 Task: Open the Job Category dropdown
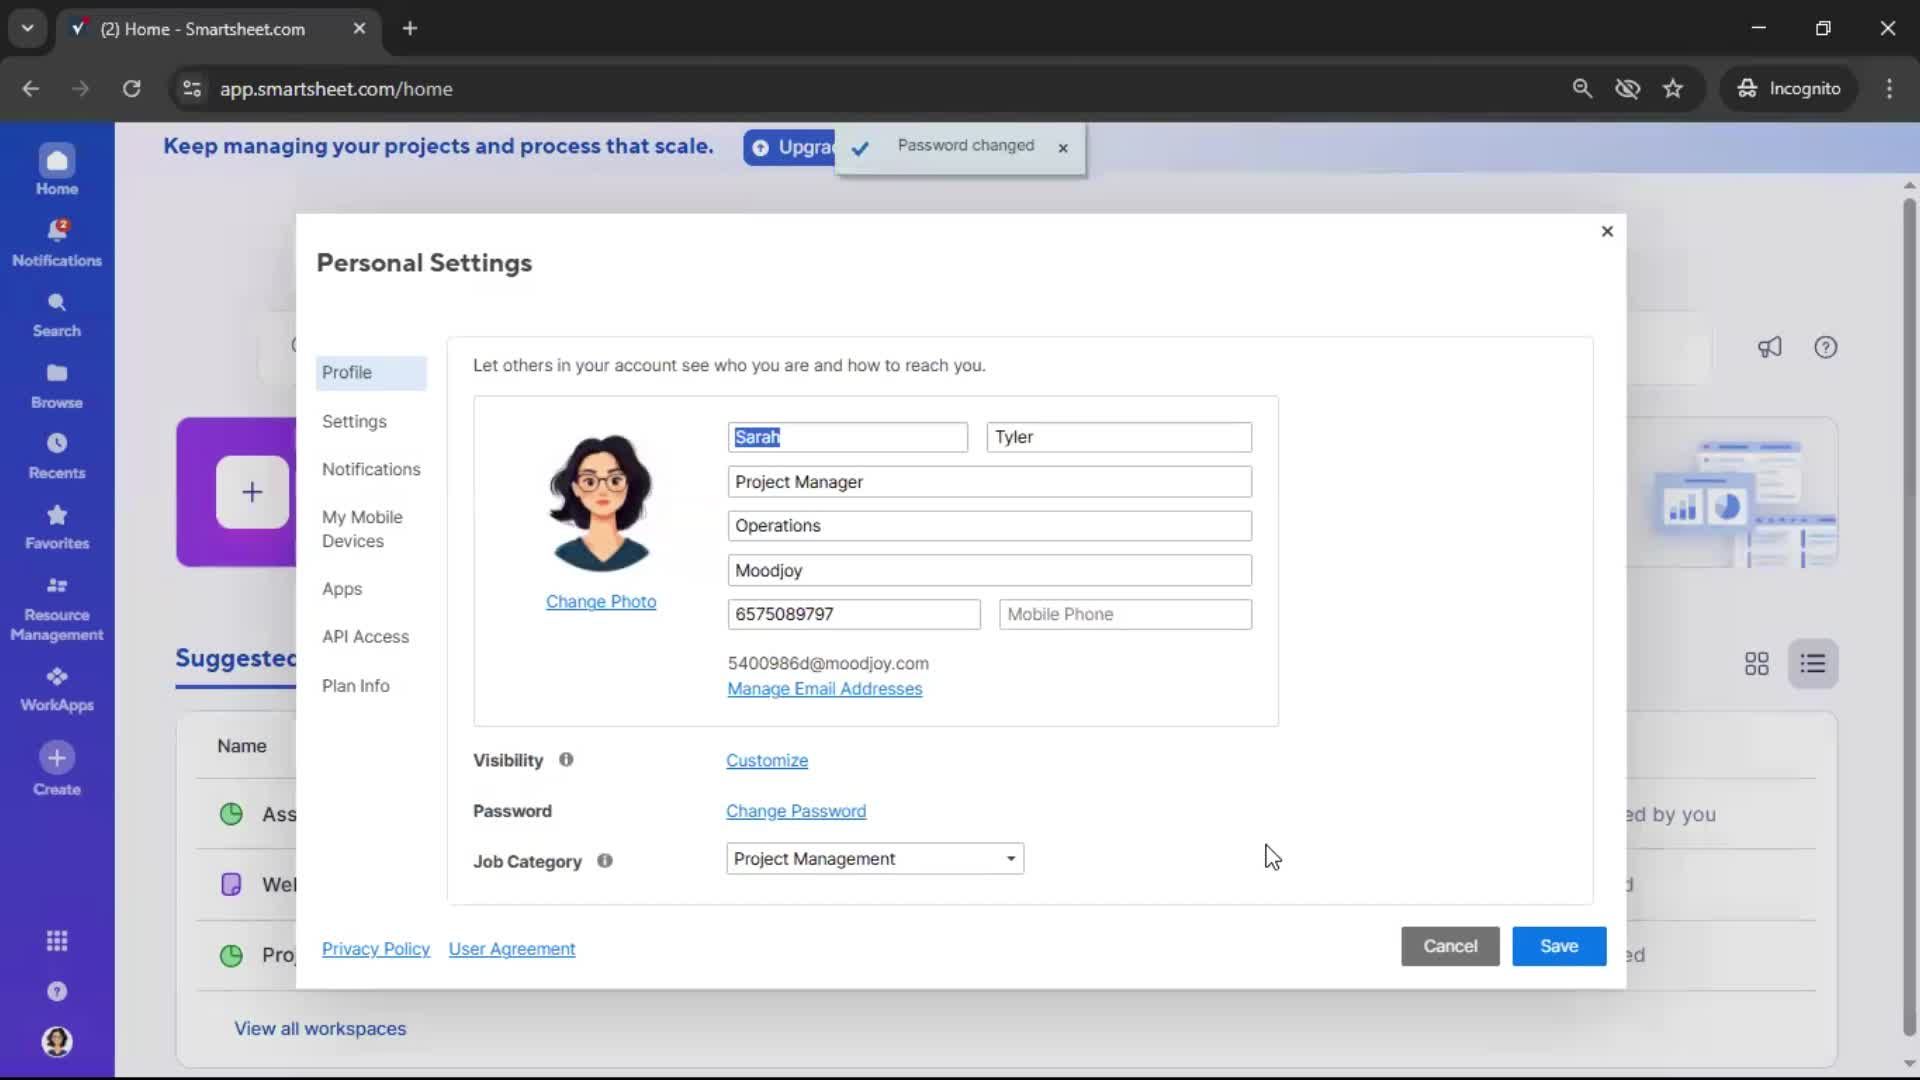point(873,858)
